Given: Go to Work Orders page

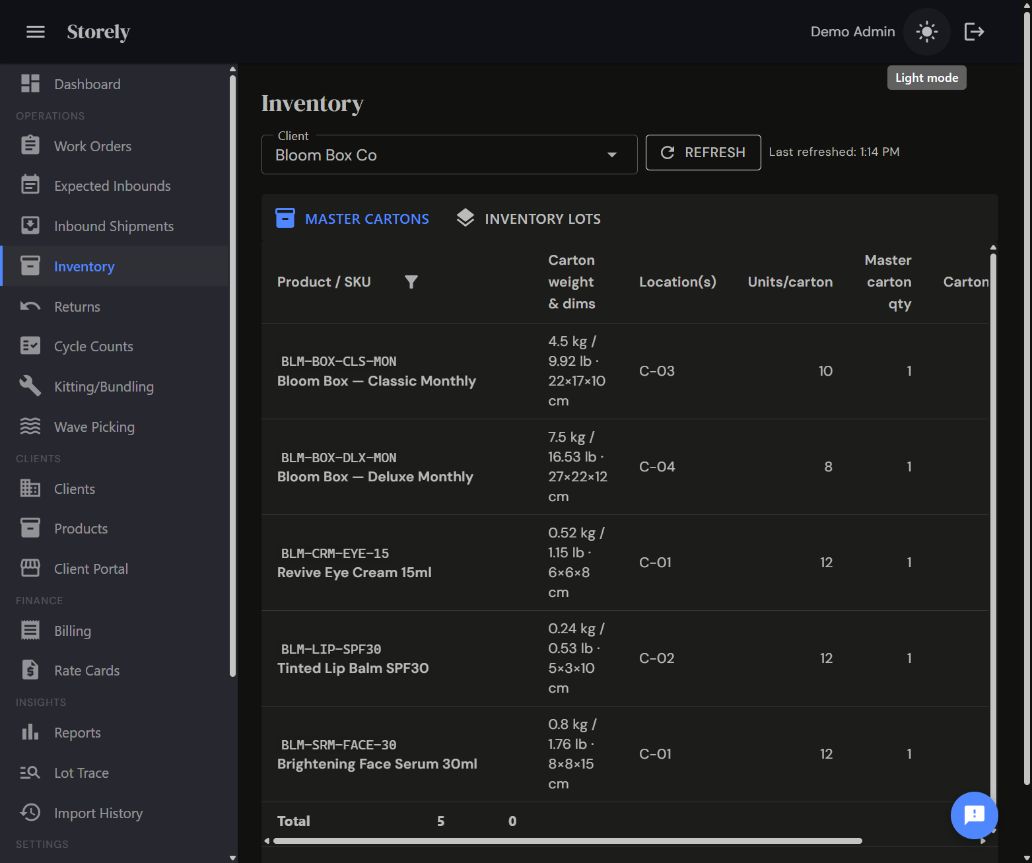Looking at the screenshot, I should coord(115,145).
